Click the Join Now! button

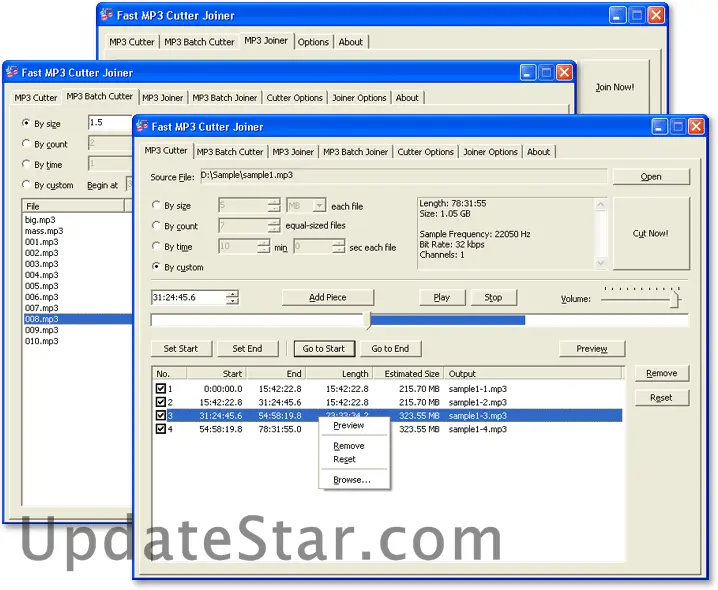pos(614,87)
